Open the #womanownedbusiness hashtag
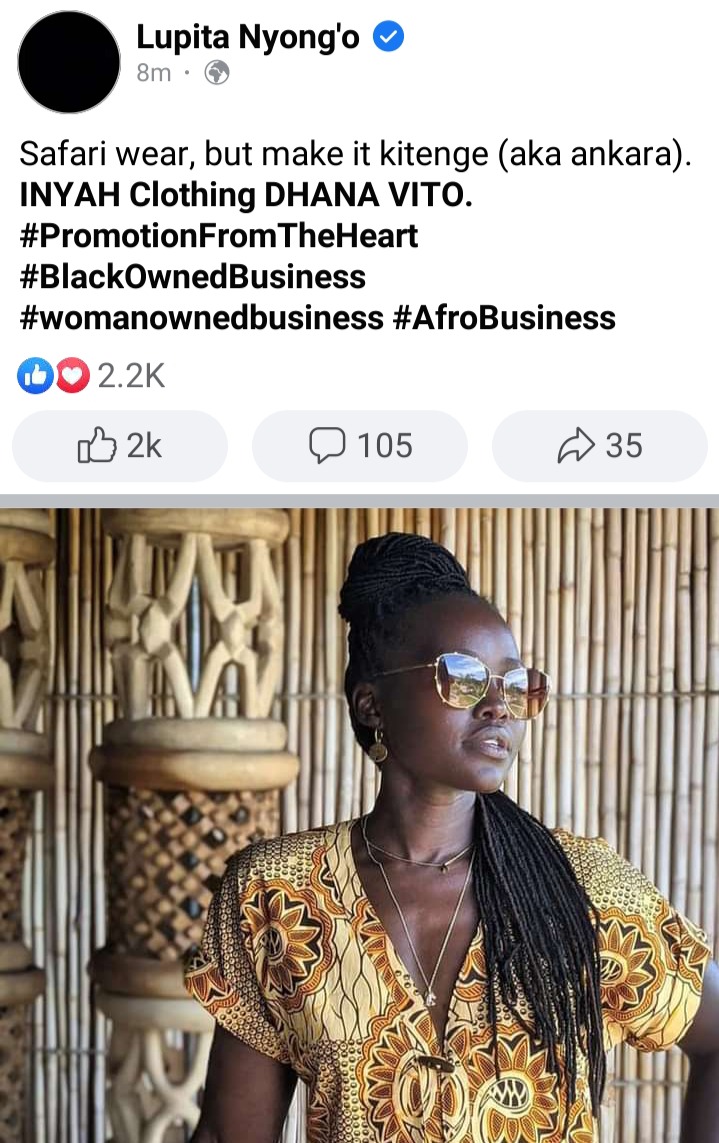This screenshot has height=1143, width=719. [x=201, y=318]
